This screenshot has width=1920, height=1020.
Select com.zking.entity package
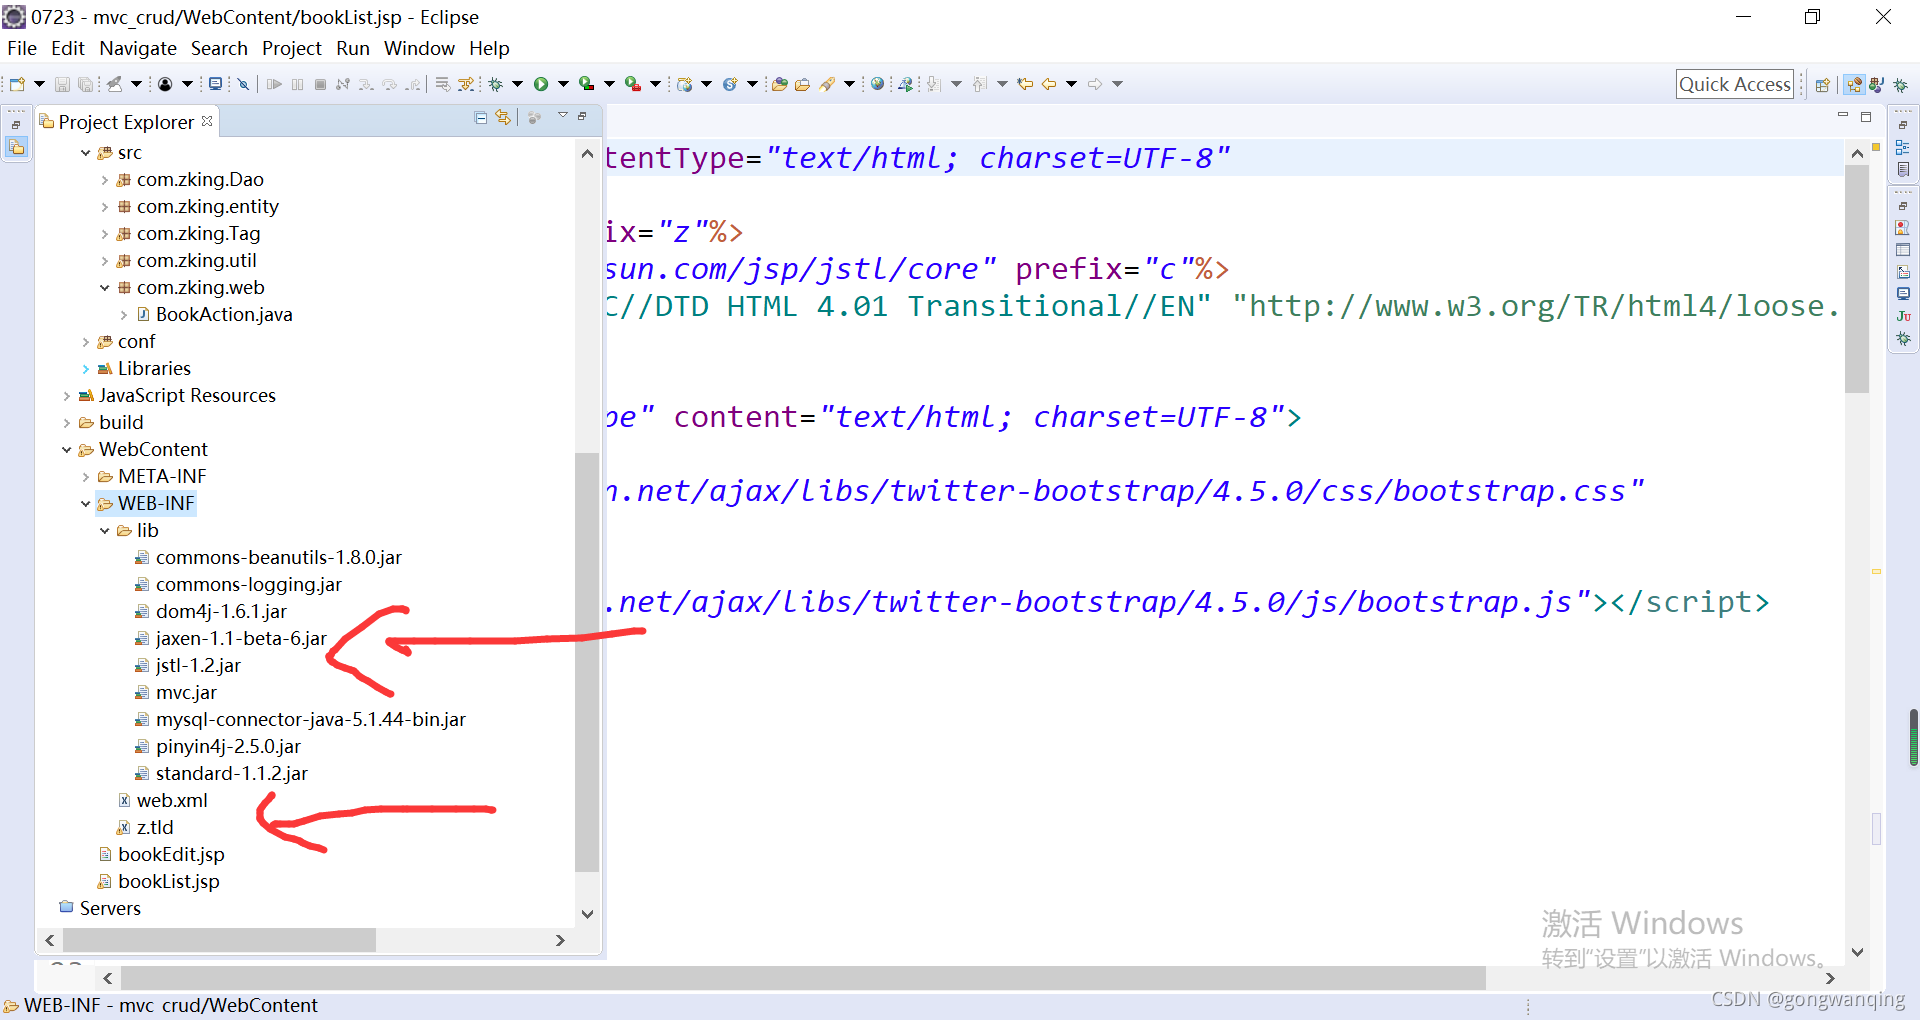pos(207,207)
